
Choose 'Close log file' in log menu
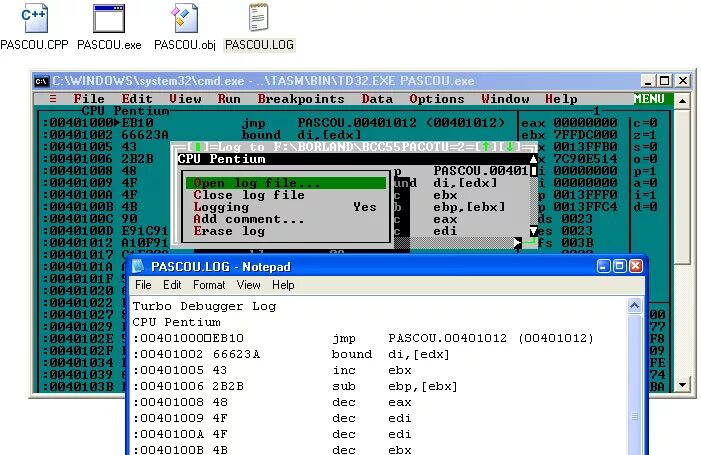pos(286,195)
